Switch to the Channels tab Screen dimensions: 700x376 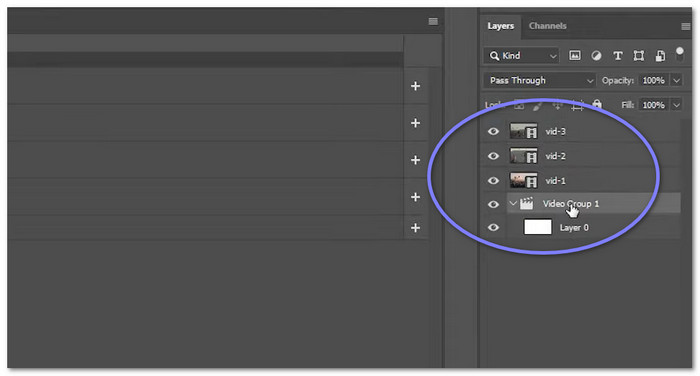(x=547, y=26)
